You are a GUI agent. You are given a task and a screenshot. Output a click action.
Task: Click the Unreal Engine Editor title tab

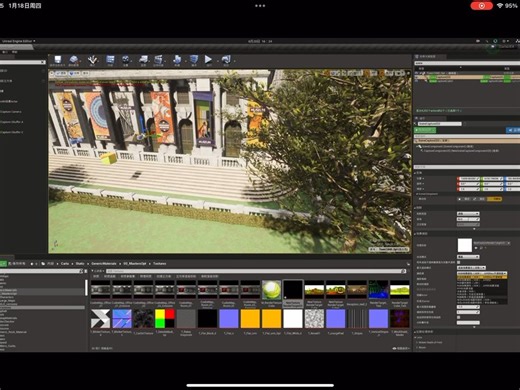(x=17, y=41)
